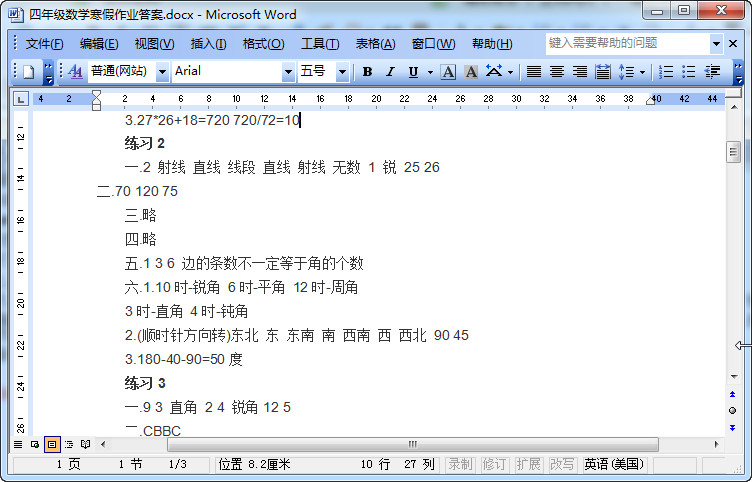The image size is (752, 482).
Task: Align text left
Action: point(534,72)
